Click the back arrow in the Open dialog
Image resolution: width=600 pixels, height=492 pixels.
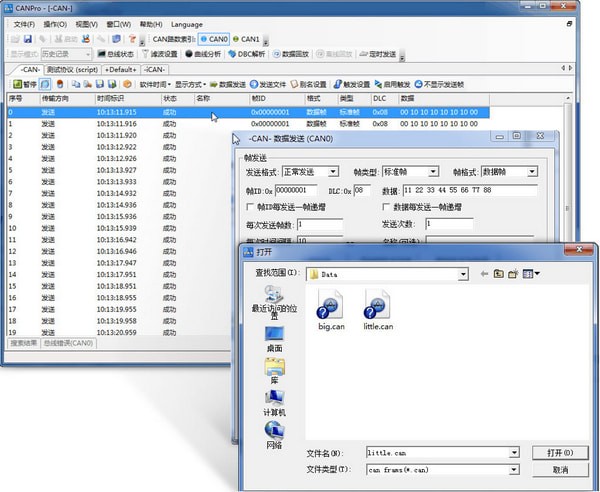coord(484,274)
